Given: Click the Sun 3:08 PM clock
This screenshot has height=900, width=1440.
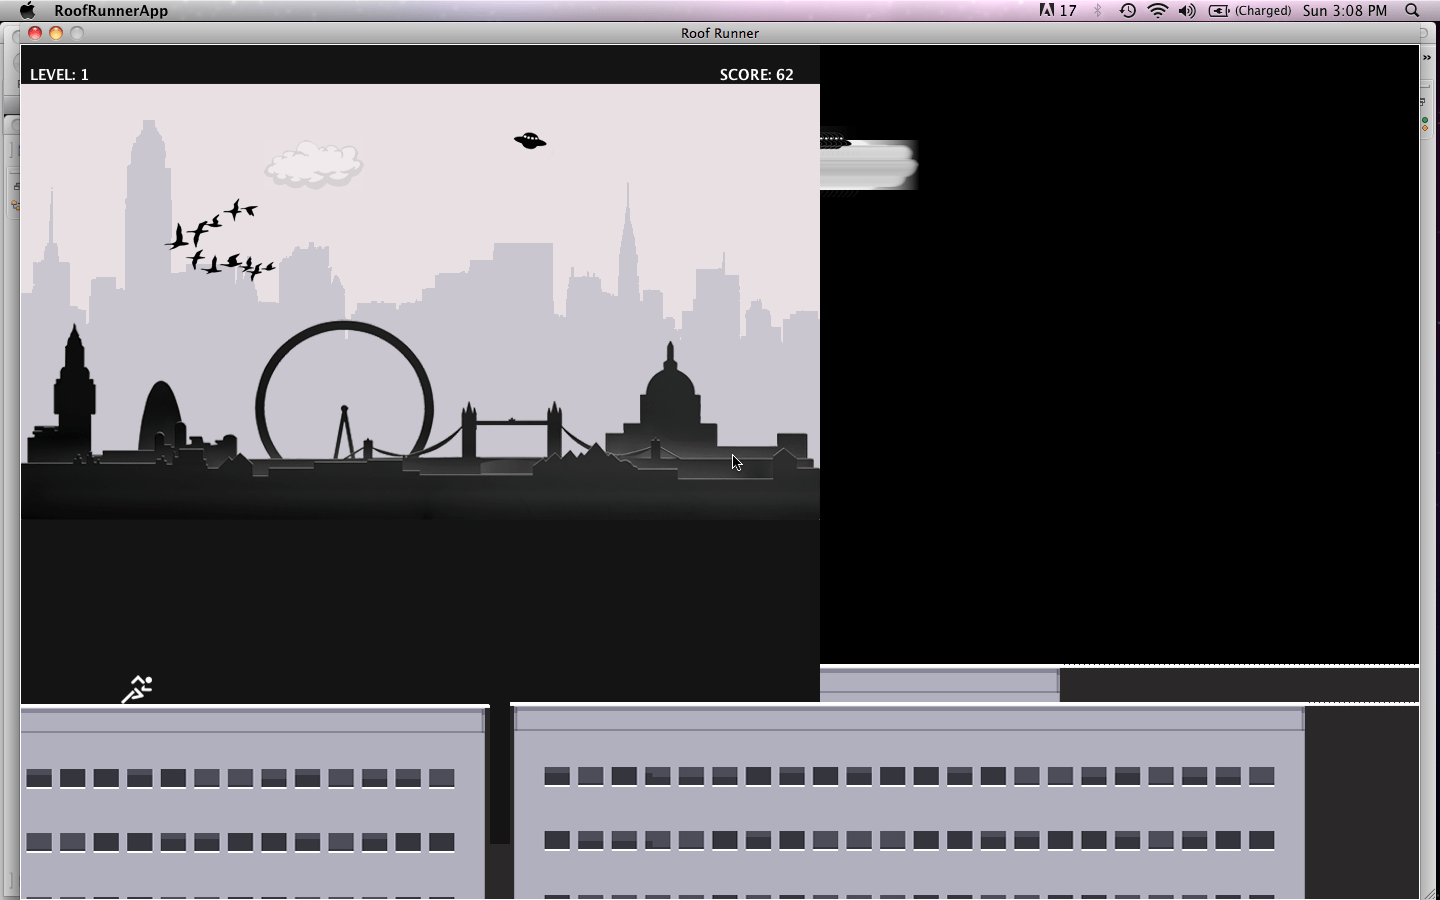Looking at the screenshot, I should coord(1345,10).
